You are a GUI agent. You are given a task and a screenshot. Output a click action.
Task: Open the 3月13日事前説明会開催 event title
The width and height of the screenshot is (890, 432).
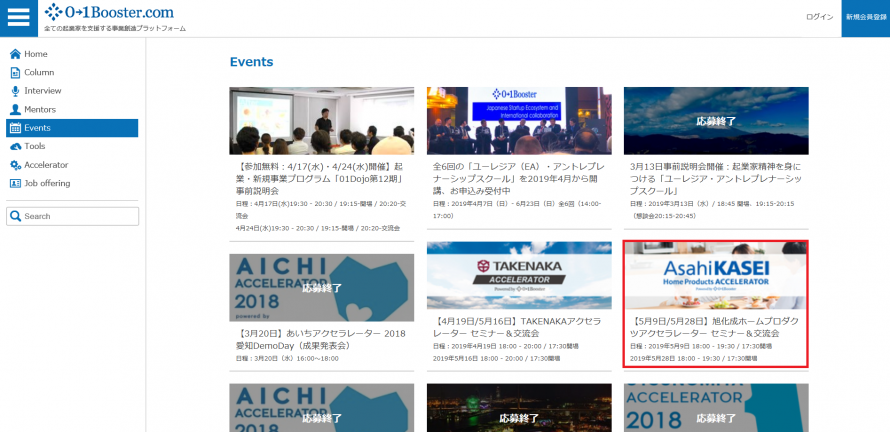(x=716, y=179)
